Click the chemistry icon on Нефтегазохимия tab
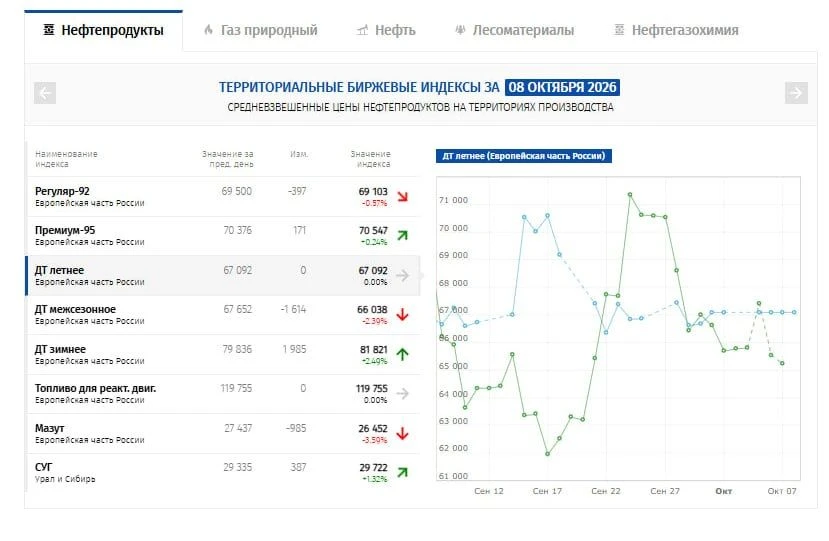The width and height of the screenshot is (829, 541). pyautogui.click(x=619, y=30)
